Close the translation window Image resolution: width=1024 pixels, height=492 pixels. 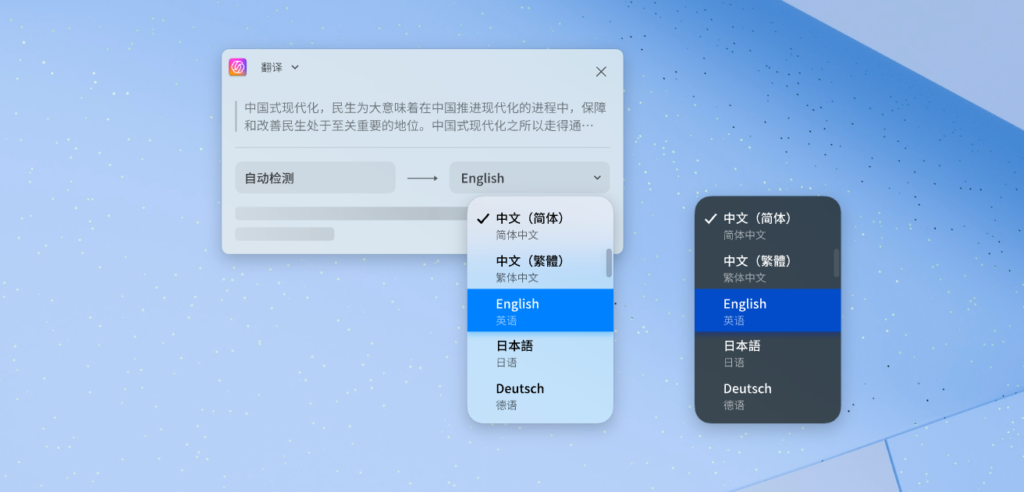coord(601,72)
